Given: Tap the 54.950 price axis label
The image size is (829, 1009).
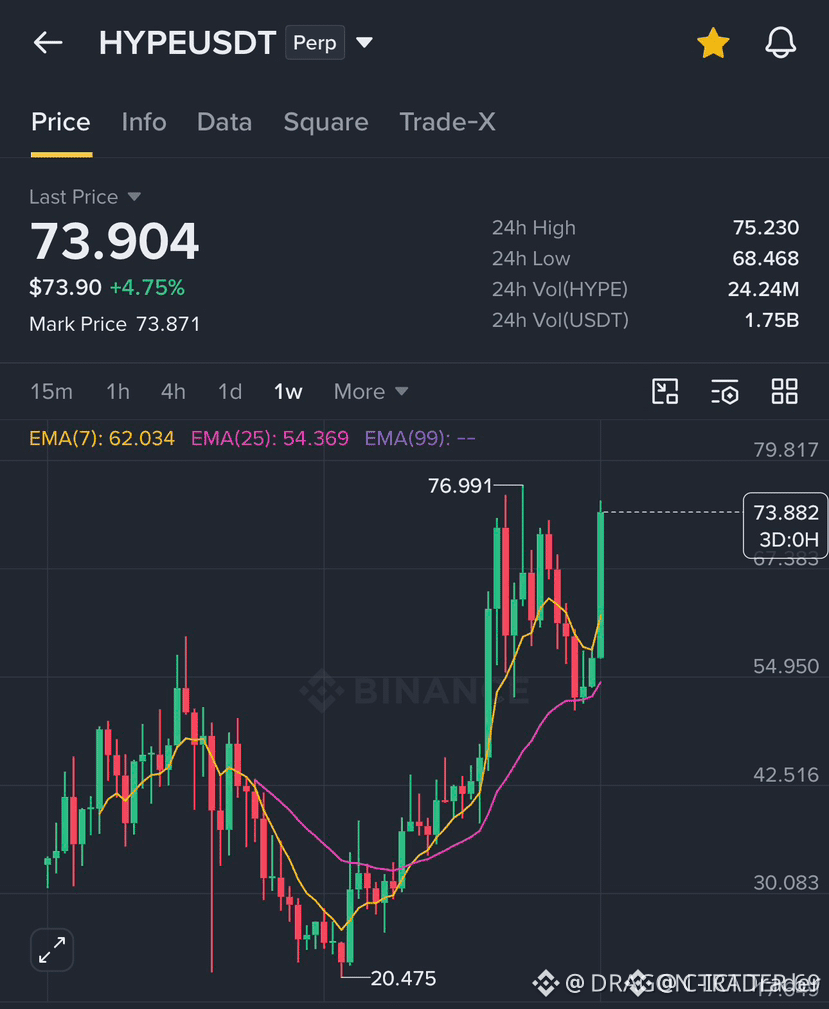Looking at the screenshot, I should point(786,666).
